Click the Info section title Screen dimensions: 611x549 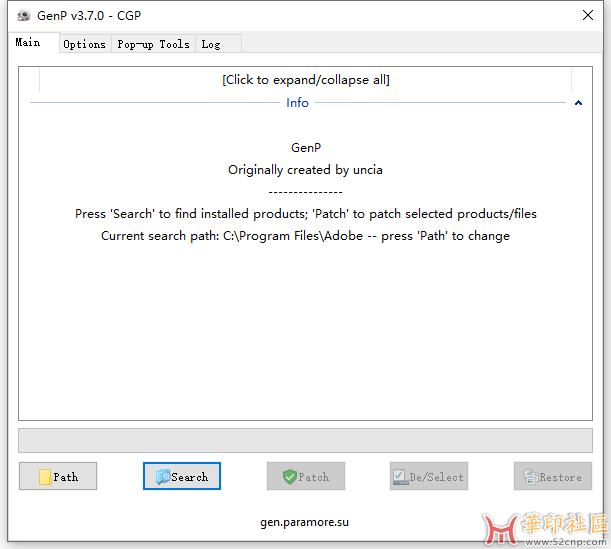coord(297,102)
